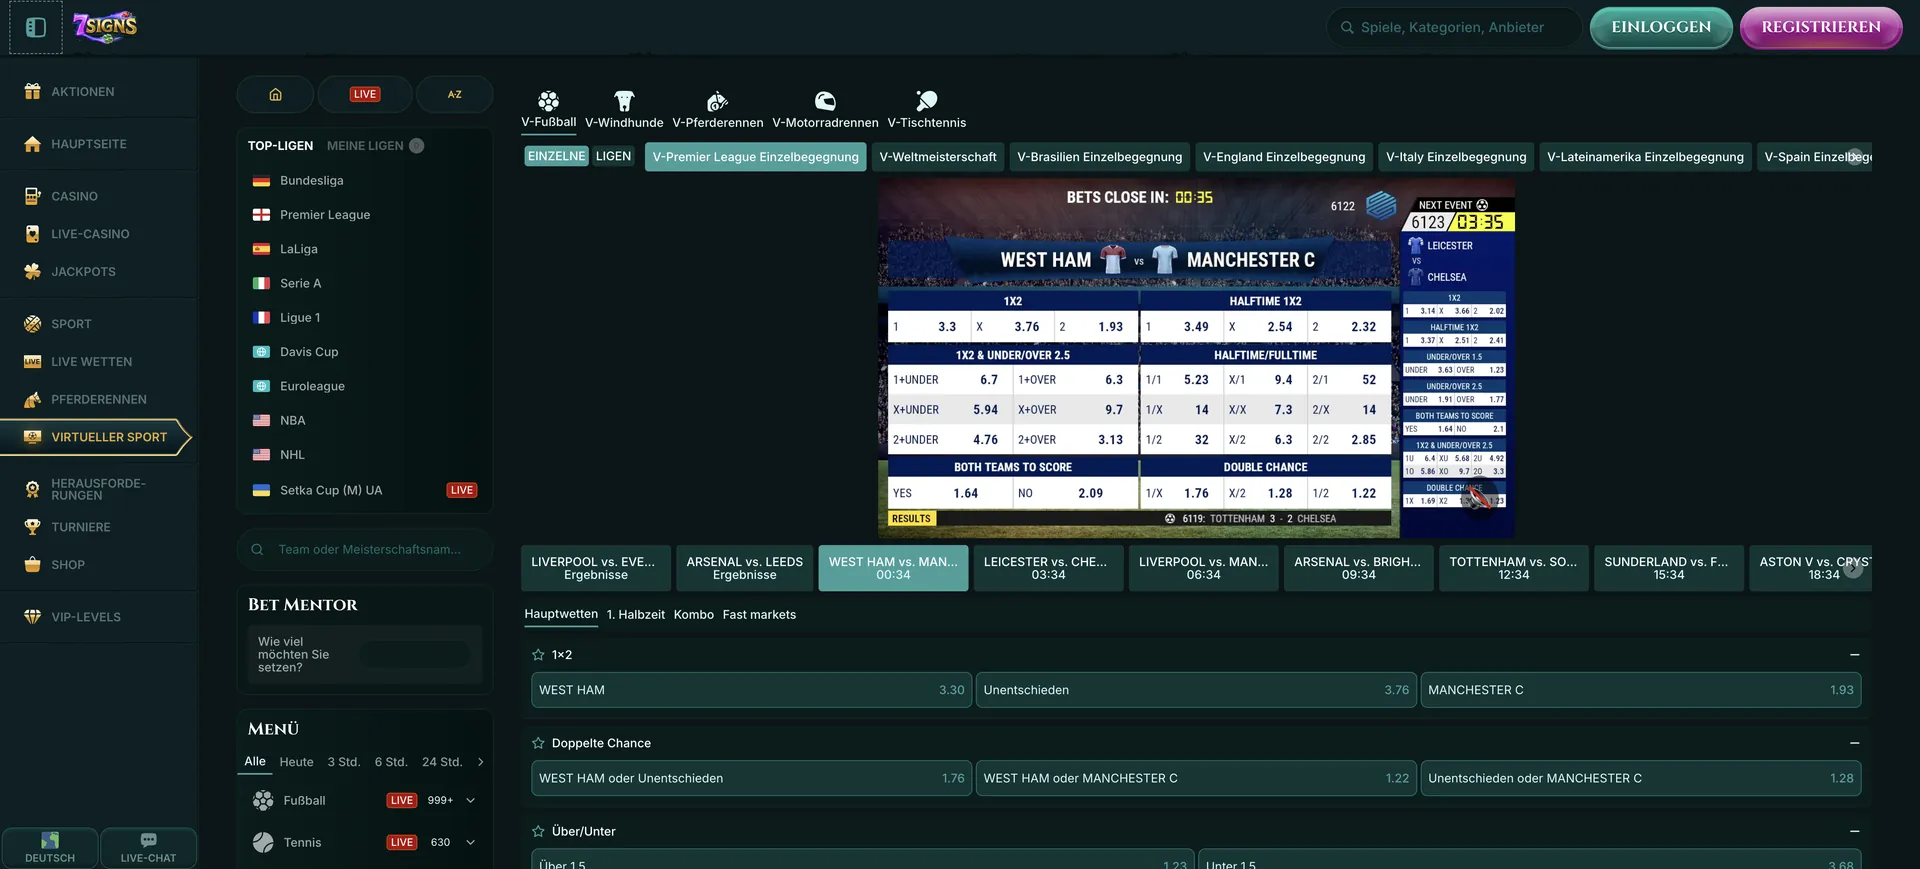
Task: Click the REGISTRIEREN button
Action: (1821, 27)
